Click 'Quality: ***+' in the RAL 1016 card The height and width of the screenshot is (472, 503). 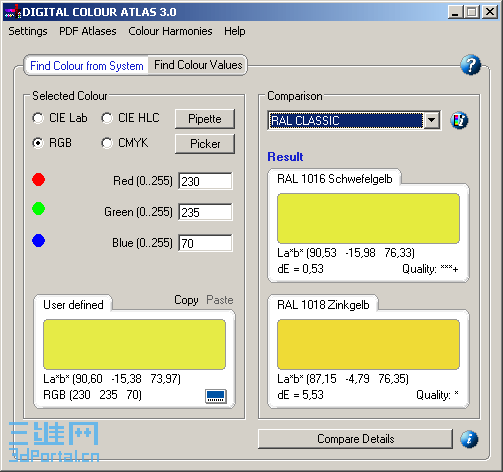(430, 269)
